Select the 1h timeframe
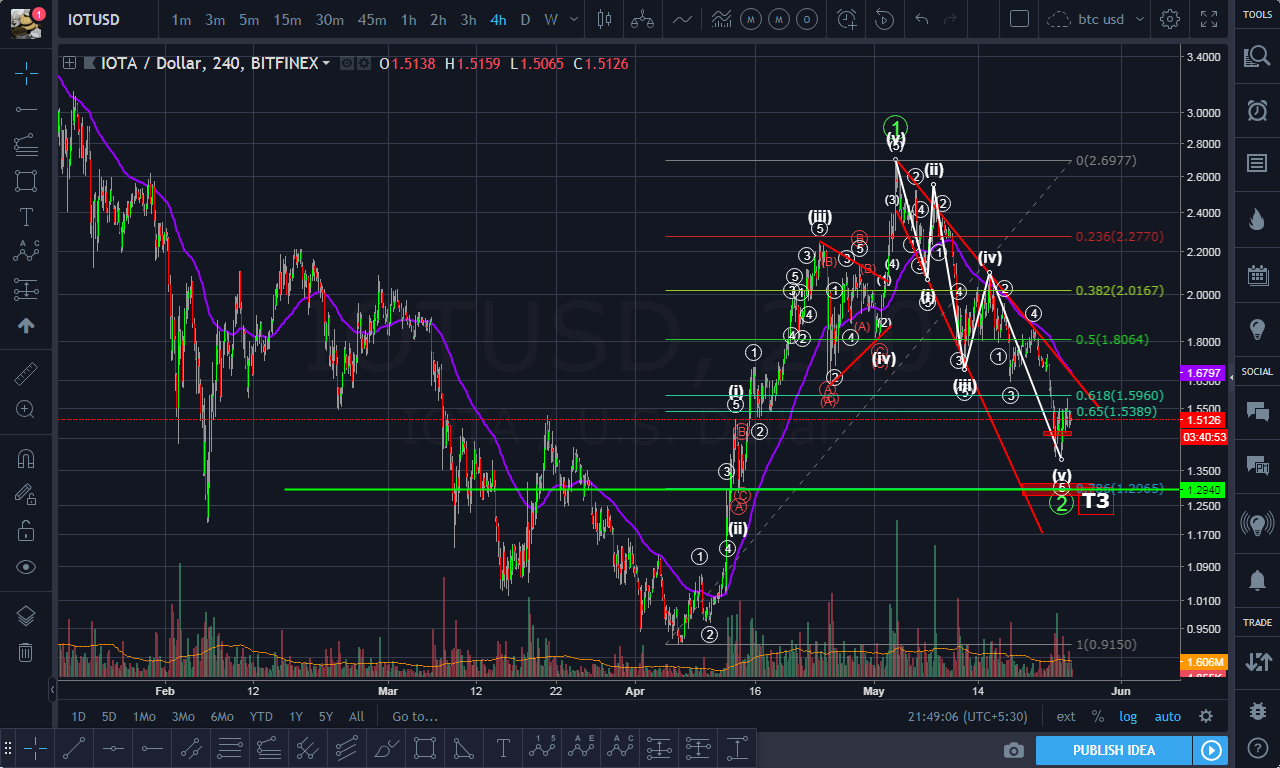Image resolution: width=1280 pixels, height=768 pixels. coord(408,19)
